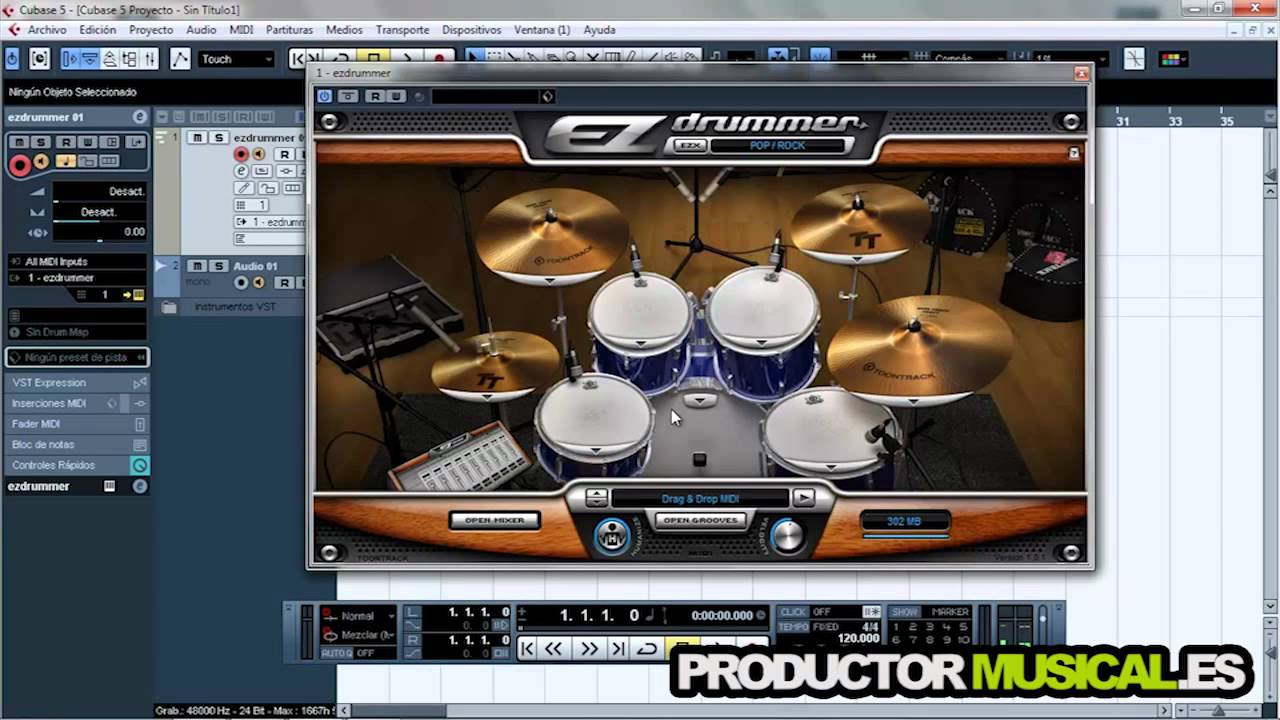
Task: Play the Drag & Drop MIDI groove preview
Action: tap(803, 497)
